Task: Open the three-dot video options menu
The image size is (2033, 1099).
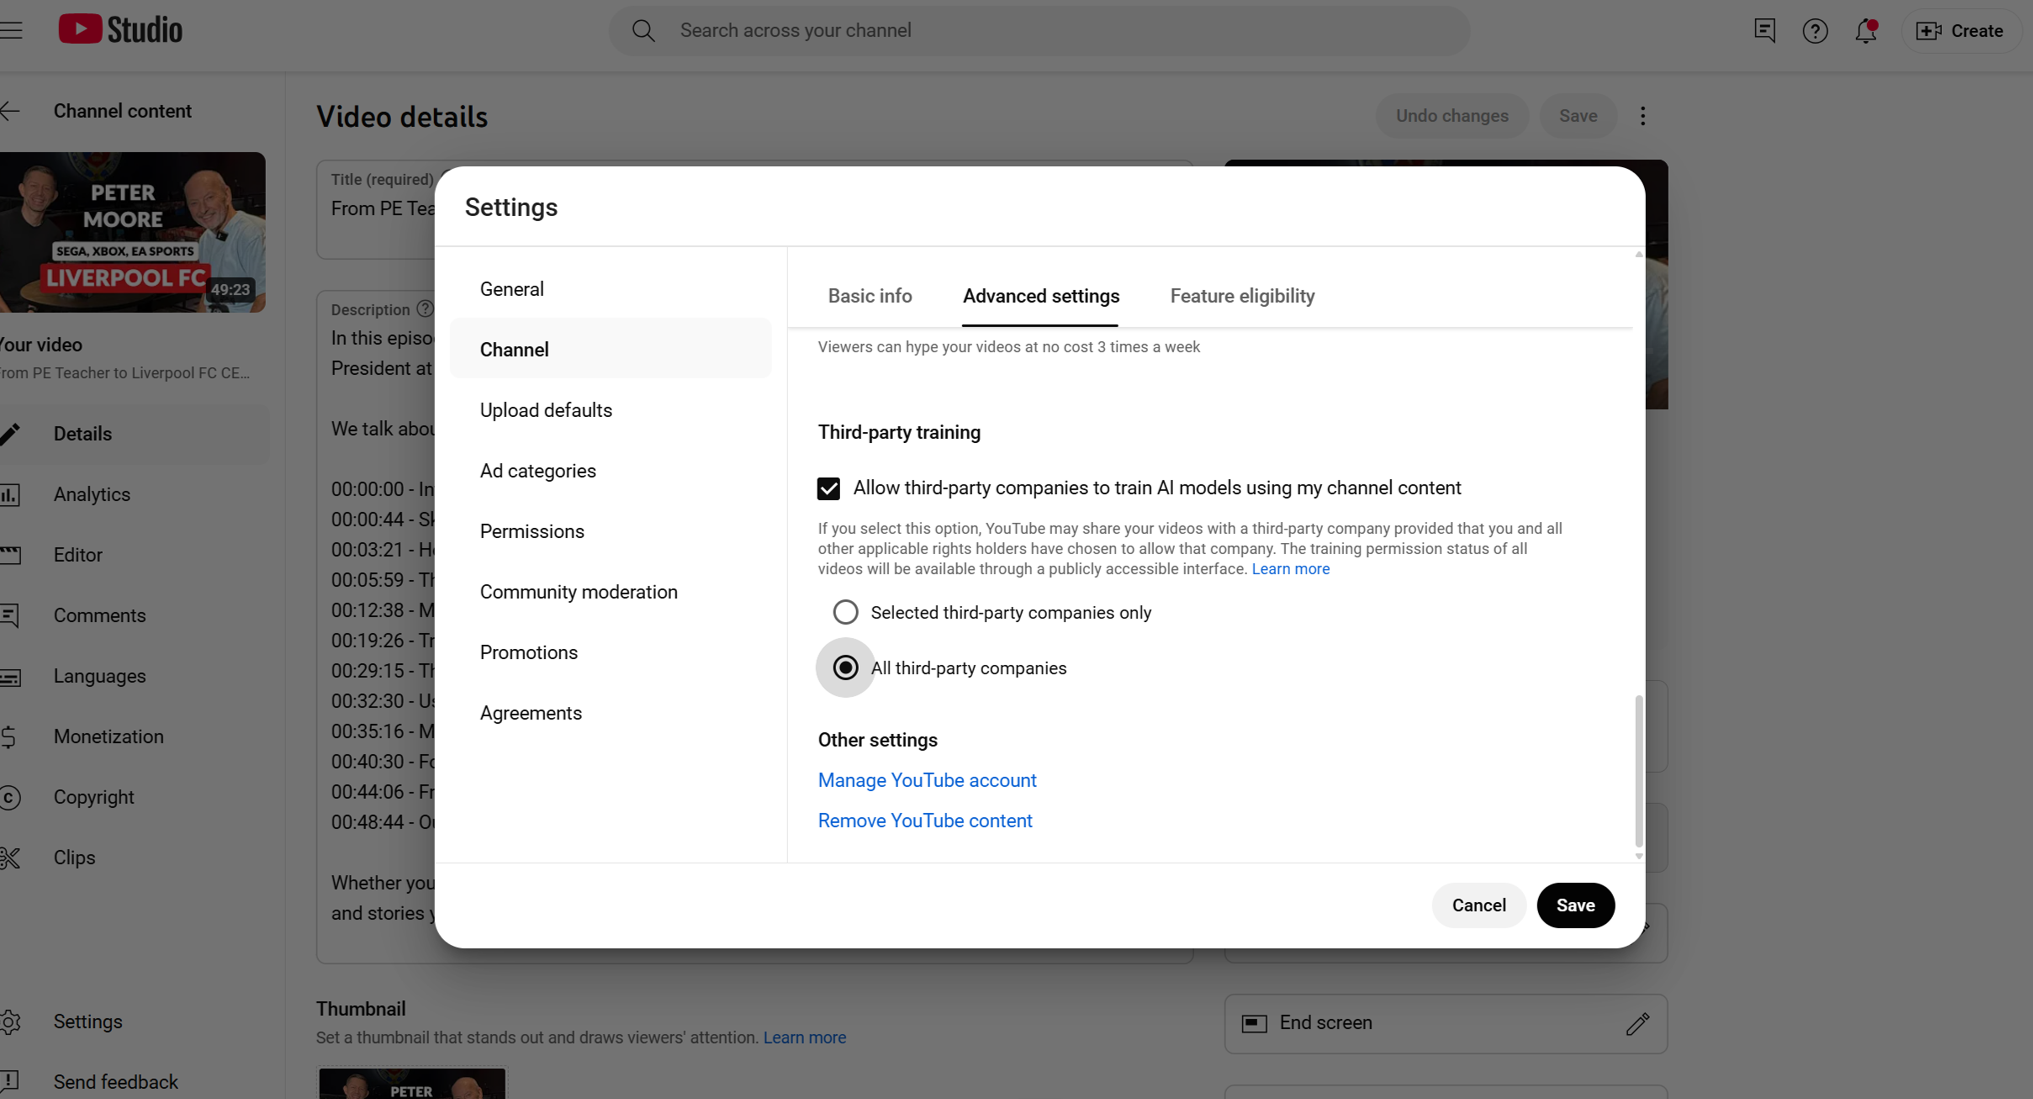Action: [1642, 116]
